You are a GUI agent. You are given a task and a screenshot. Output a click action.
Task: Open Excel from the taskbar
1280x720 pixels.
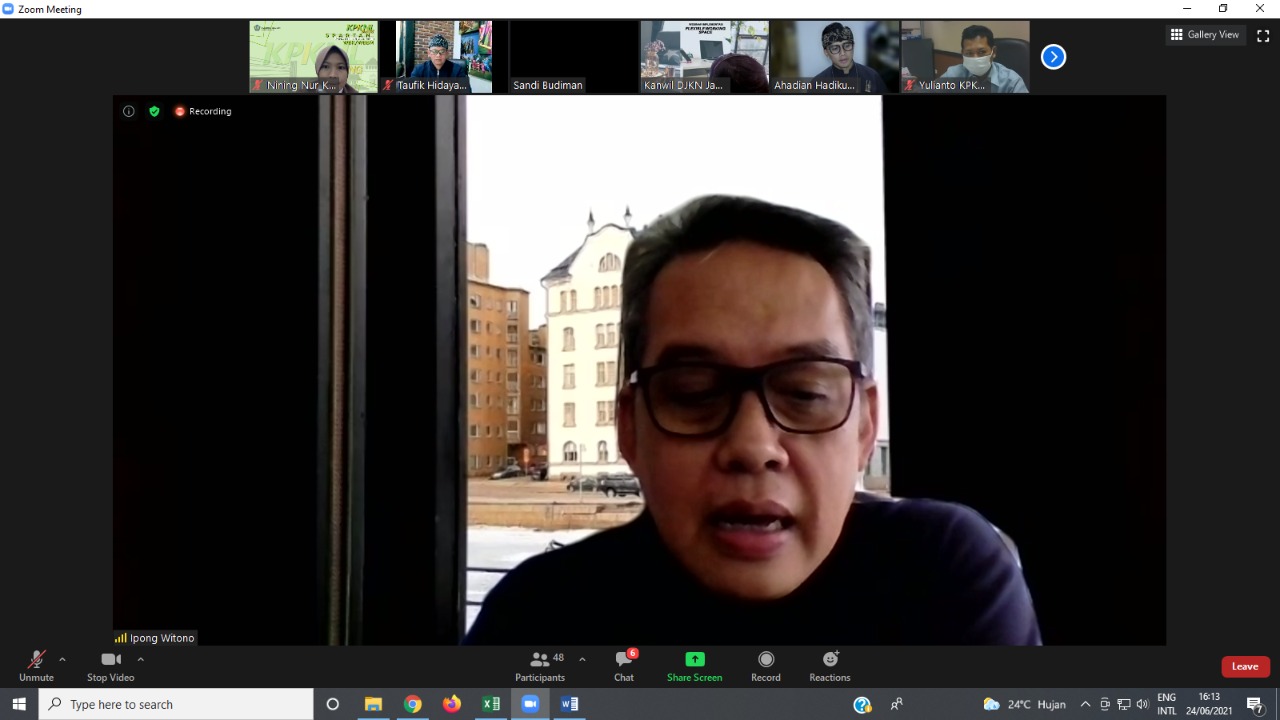491,704
